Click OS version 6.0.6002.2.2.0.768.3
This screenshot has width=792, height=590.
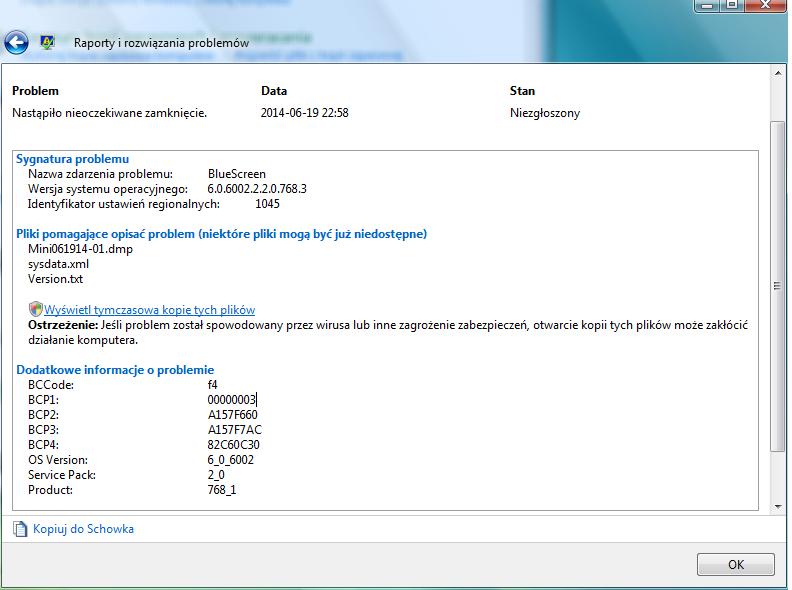point(257,189)
